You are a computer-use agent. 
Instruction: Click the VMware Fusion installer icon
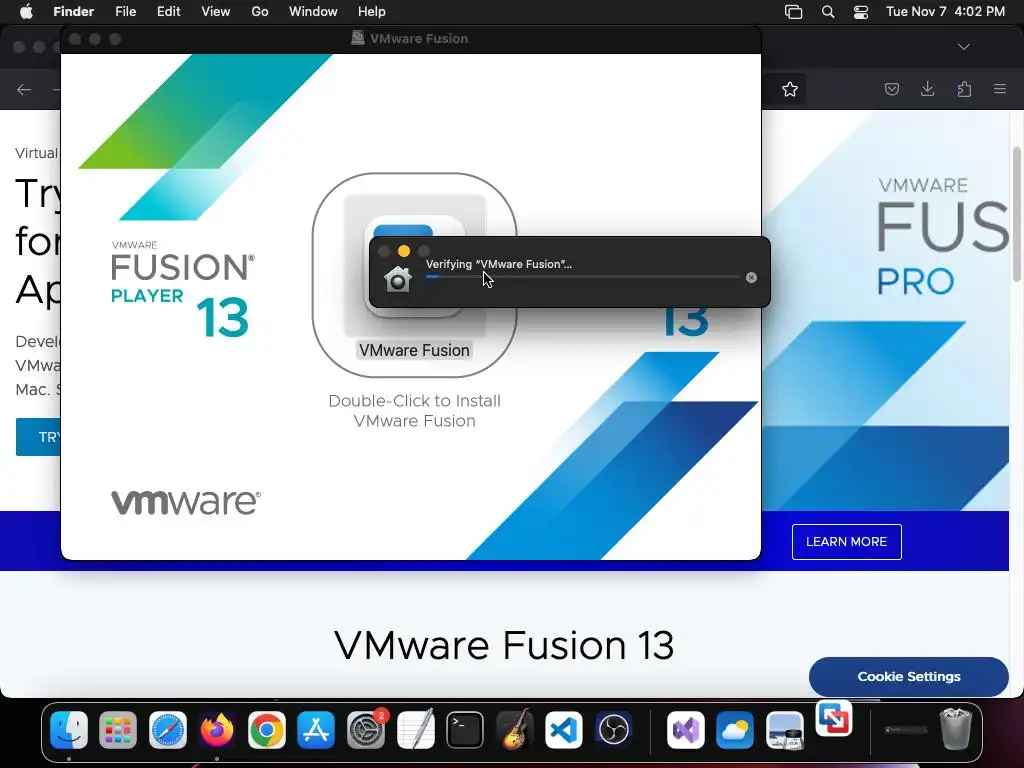pos(415,265)
